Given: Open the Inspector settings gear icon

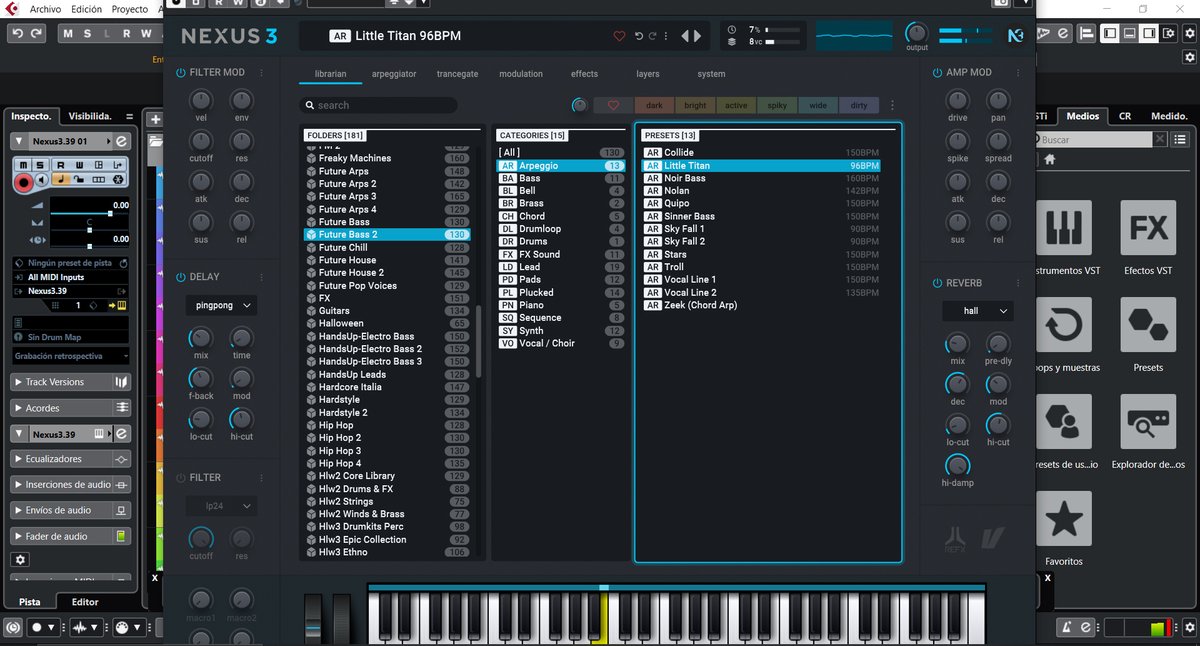Looking at the screenshot, I should tap(19, 560).
